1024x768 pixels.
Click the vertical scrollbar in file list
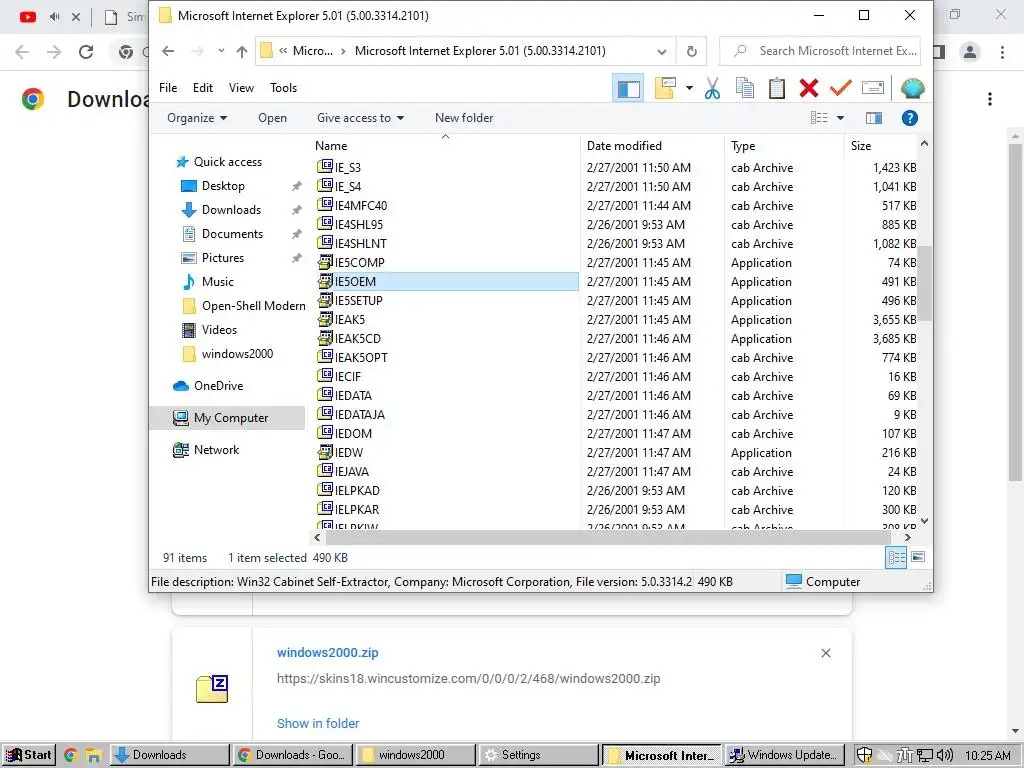[x=924, y=283]
